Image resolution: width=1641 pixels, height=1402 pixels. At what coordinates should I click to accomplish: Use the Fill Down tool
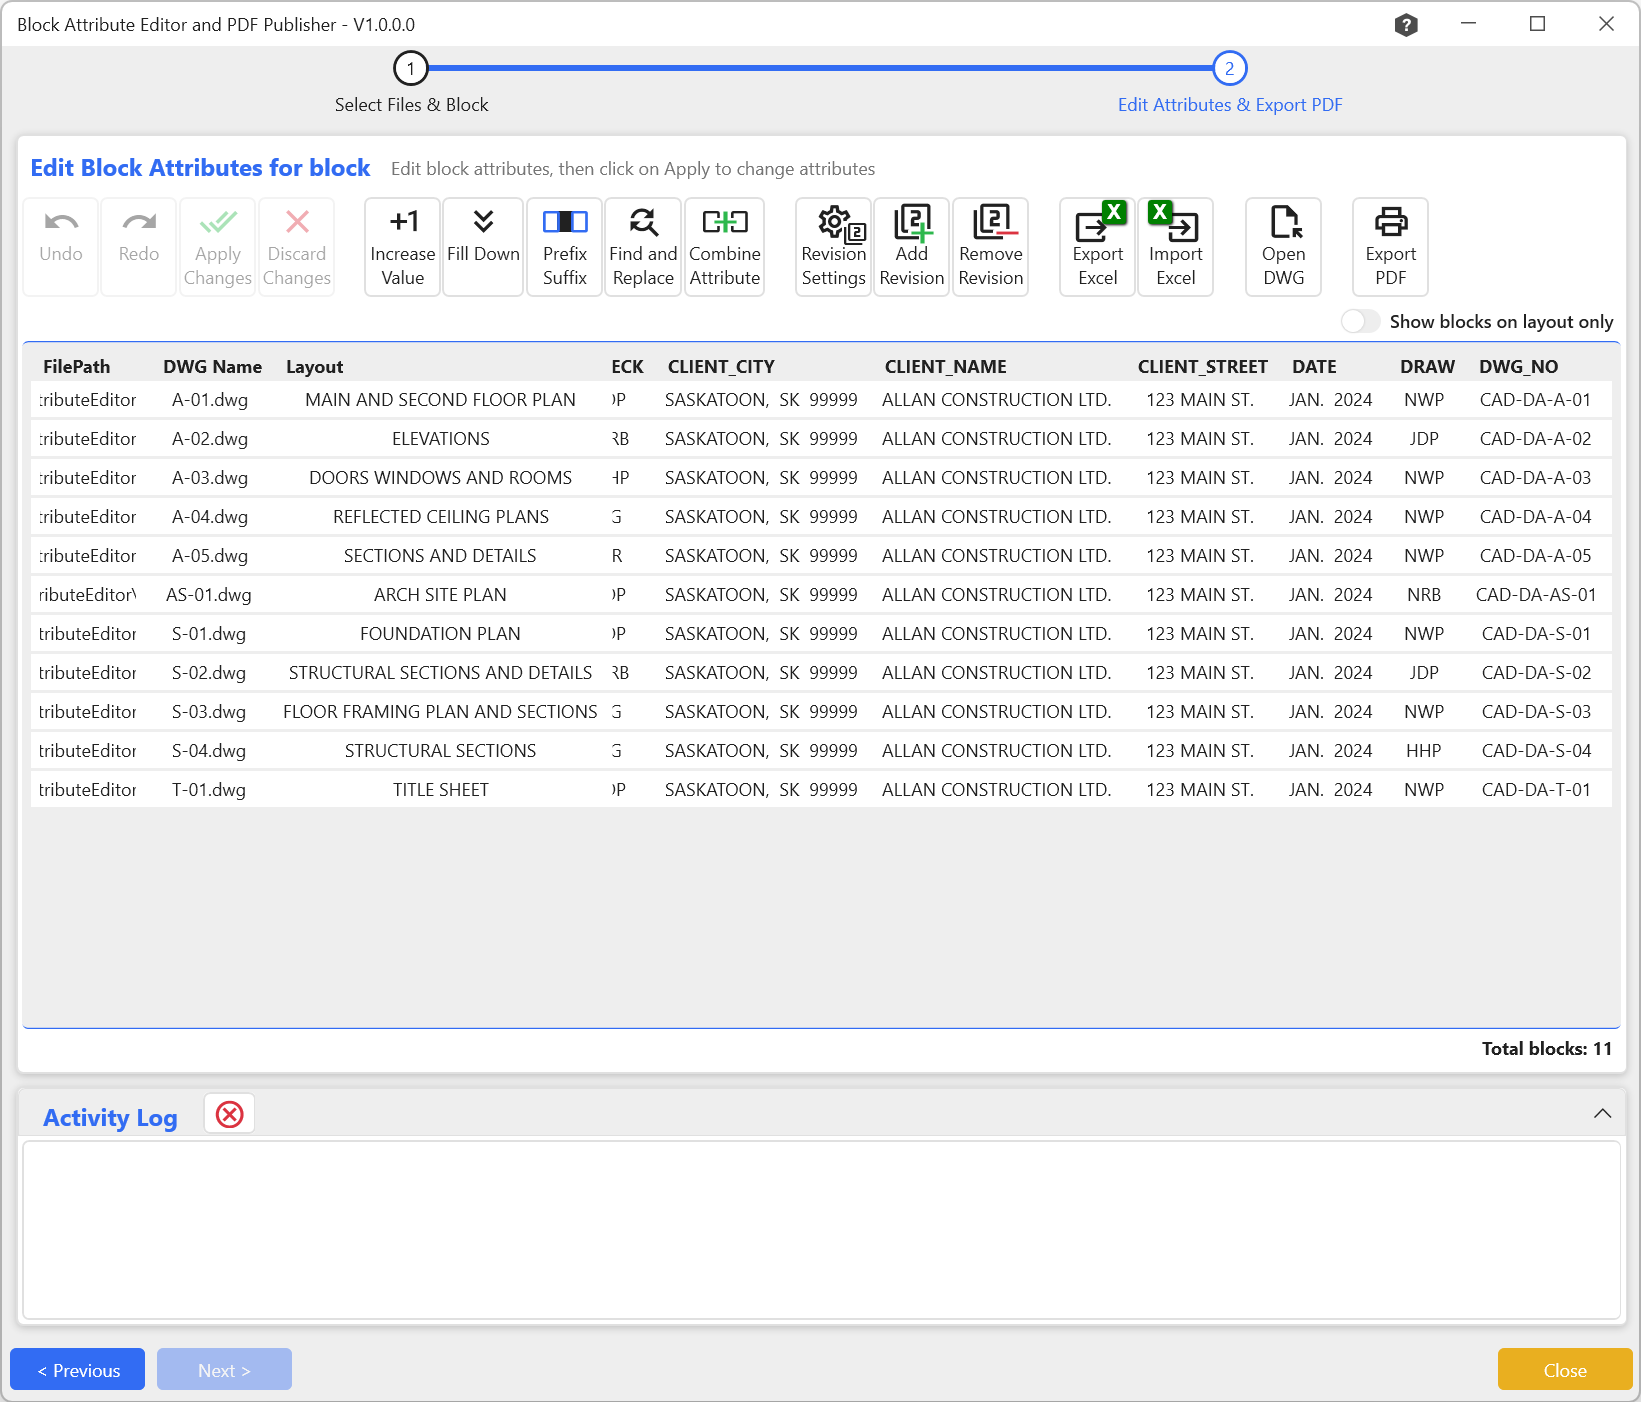(483, 247)
